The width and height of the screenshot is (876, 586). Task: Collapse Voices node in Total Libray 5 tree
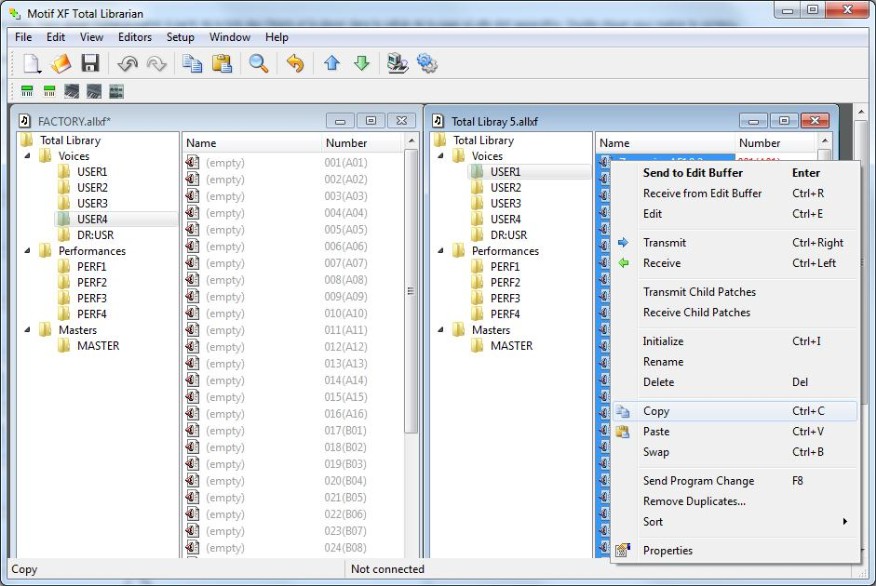coord(441,156)
